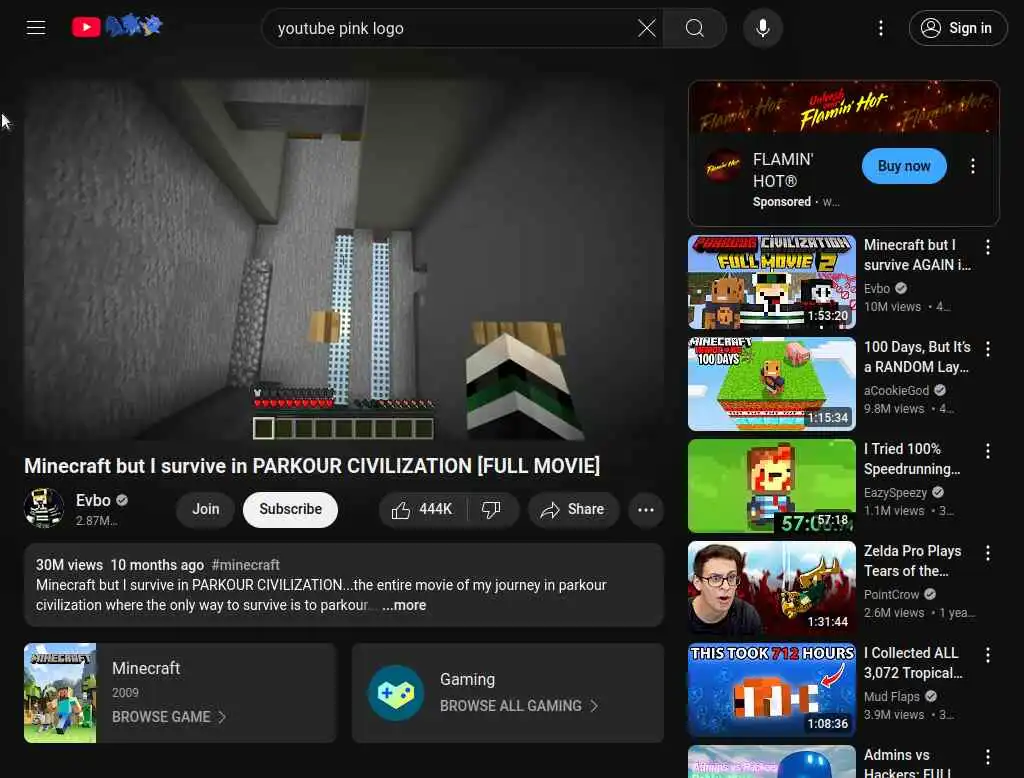
Task: Dislike the video with thumbs down
Action: tap(492, 510)
